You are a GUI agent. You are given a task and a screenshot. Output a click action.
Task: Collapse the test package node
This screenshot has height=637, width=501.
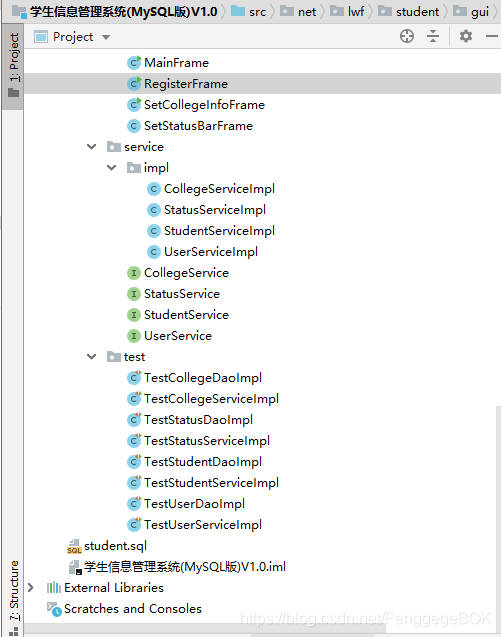(x=92, y=357)
